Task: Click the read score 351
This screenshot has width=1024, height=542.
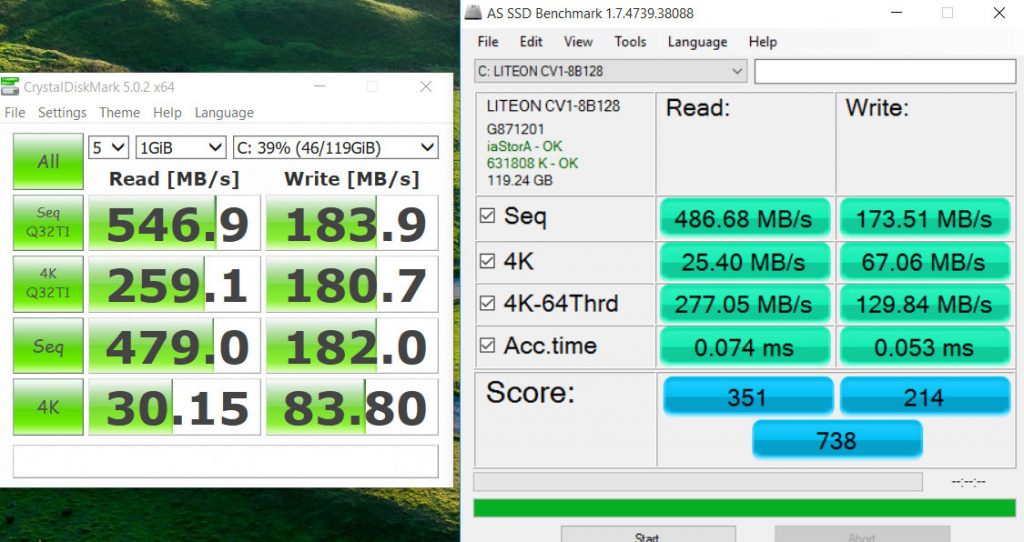Action: pyautogui.click(x=748, y=396)
